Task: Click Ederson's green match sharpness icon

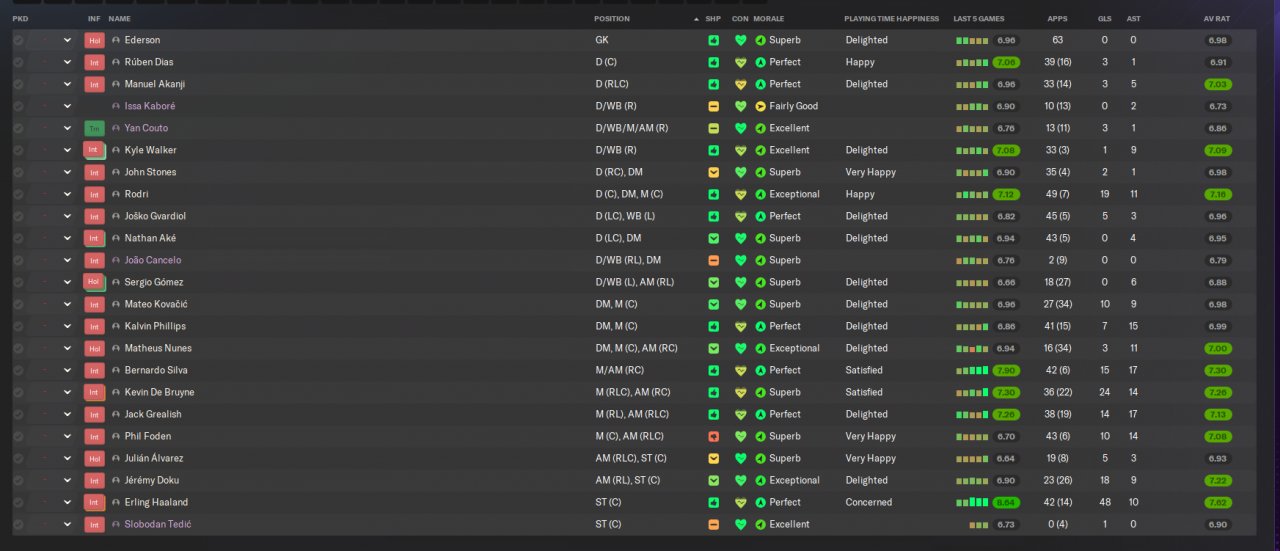Action: pyautogui.click(x=713, y=40)
